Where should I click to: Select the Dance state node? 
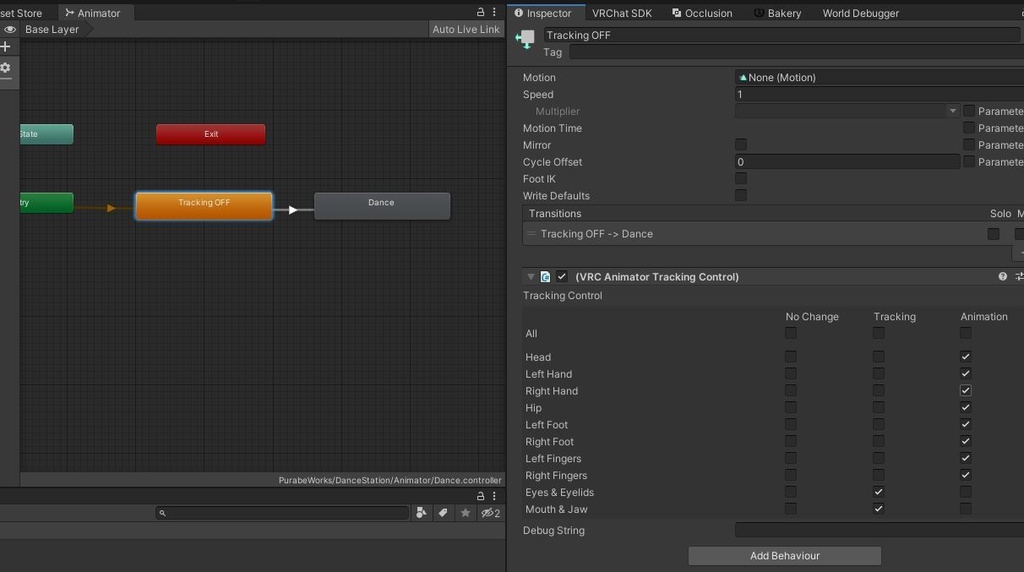(382, 206)
